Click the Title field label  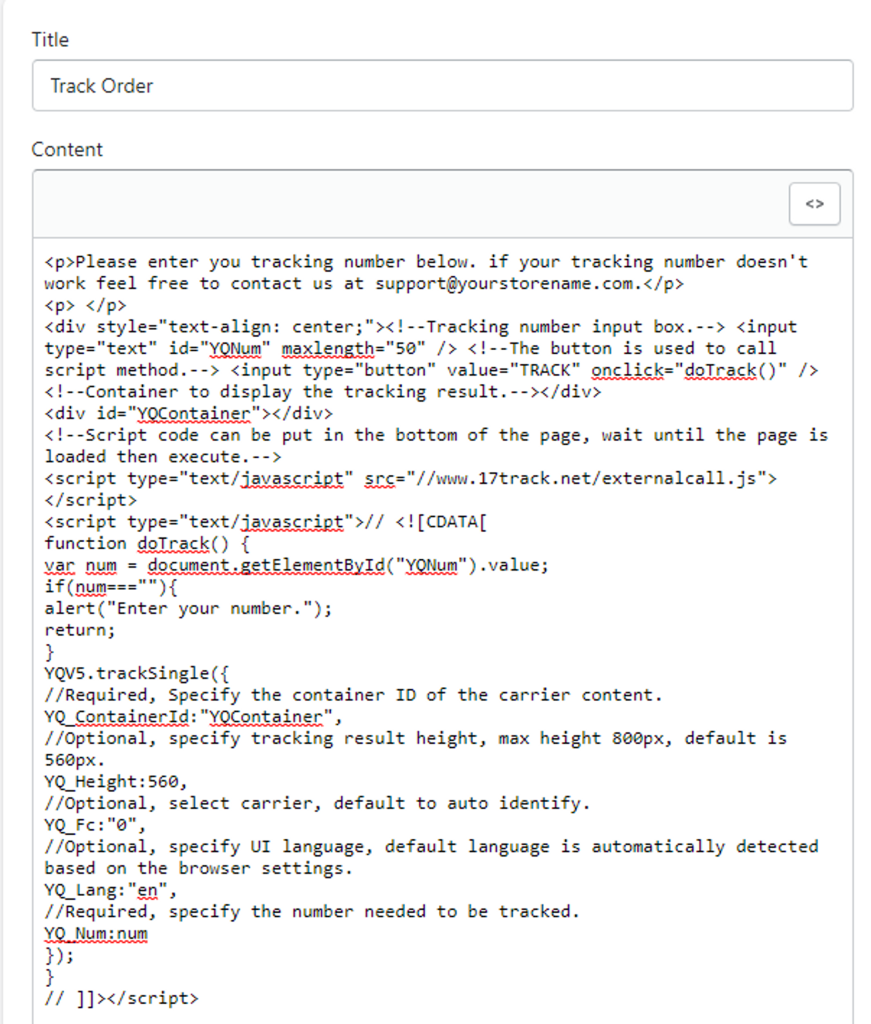tap(50, 40)
